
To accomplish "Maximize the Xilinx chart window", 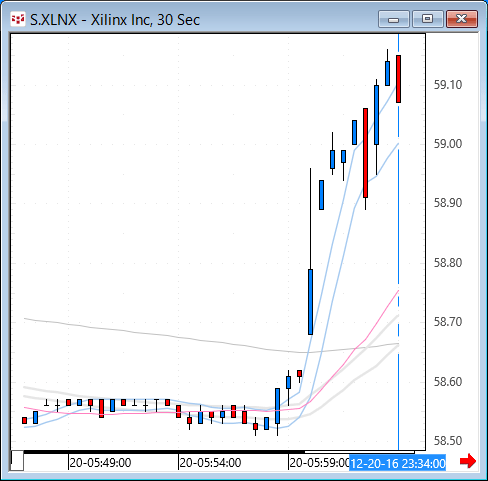I will click(427, 19).
